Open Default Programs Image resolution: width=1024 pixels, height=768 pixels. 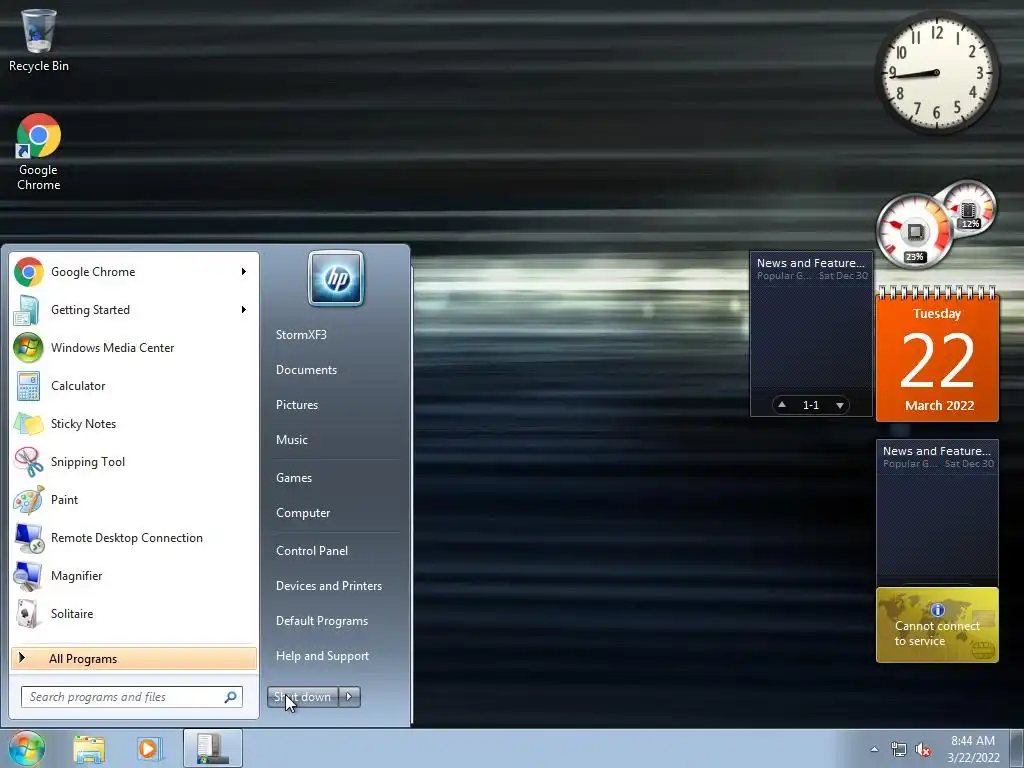322,621
